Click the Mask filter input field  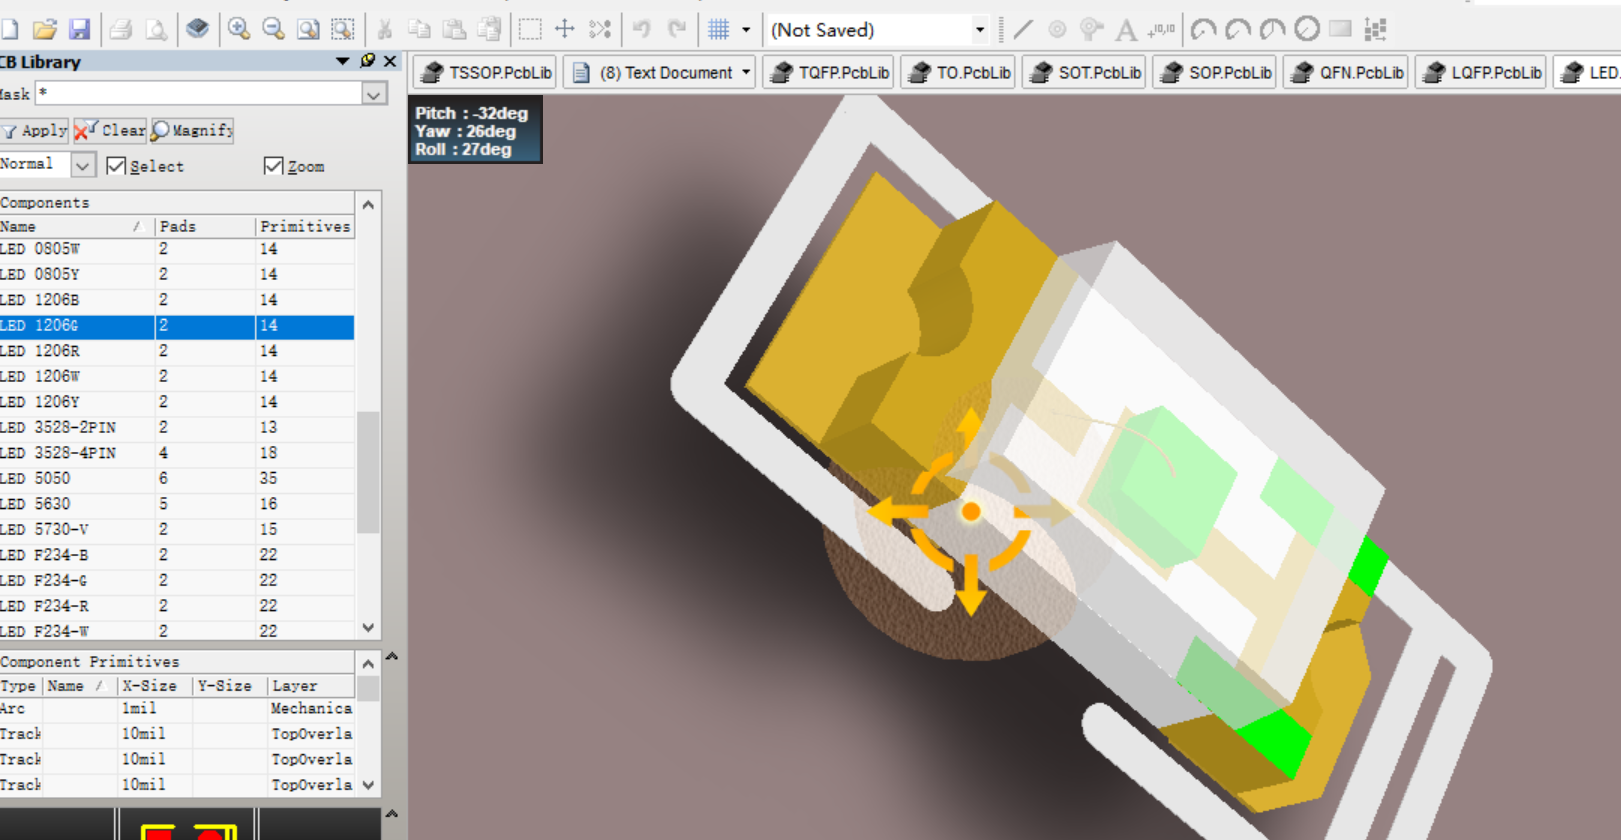pyautogui.click(x=200, y=94)
